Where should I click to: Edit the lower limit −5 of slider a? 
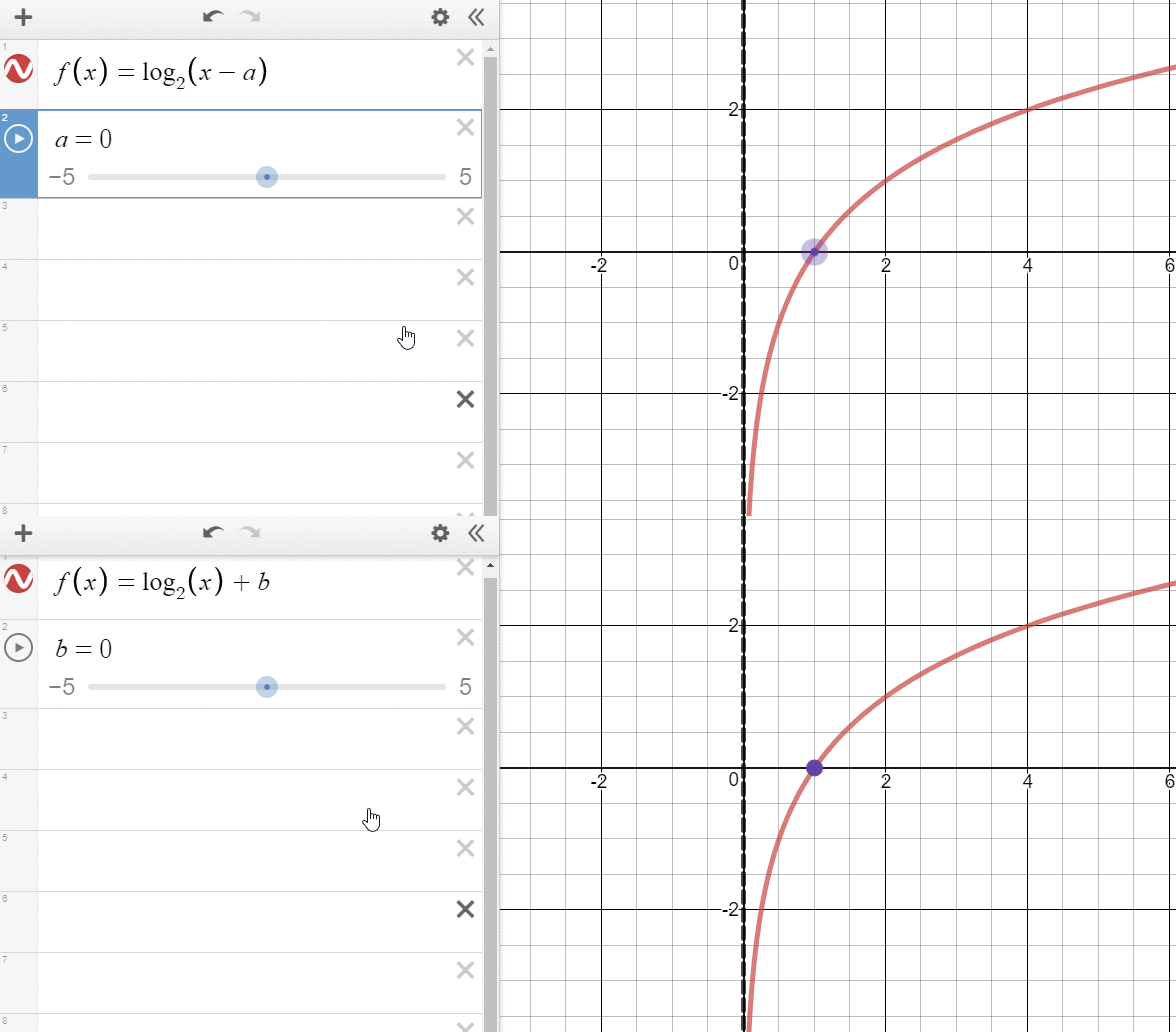point(62,177)
